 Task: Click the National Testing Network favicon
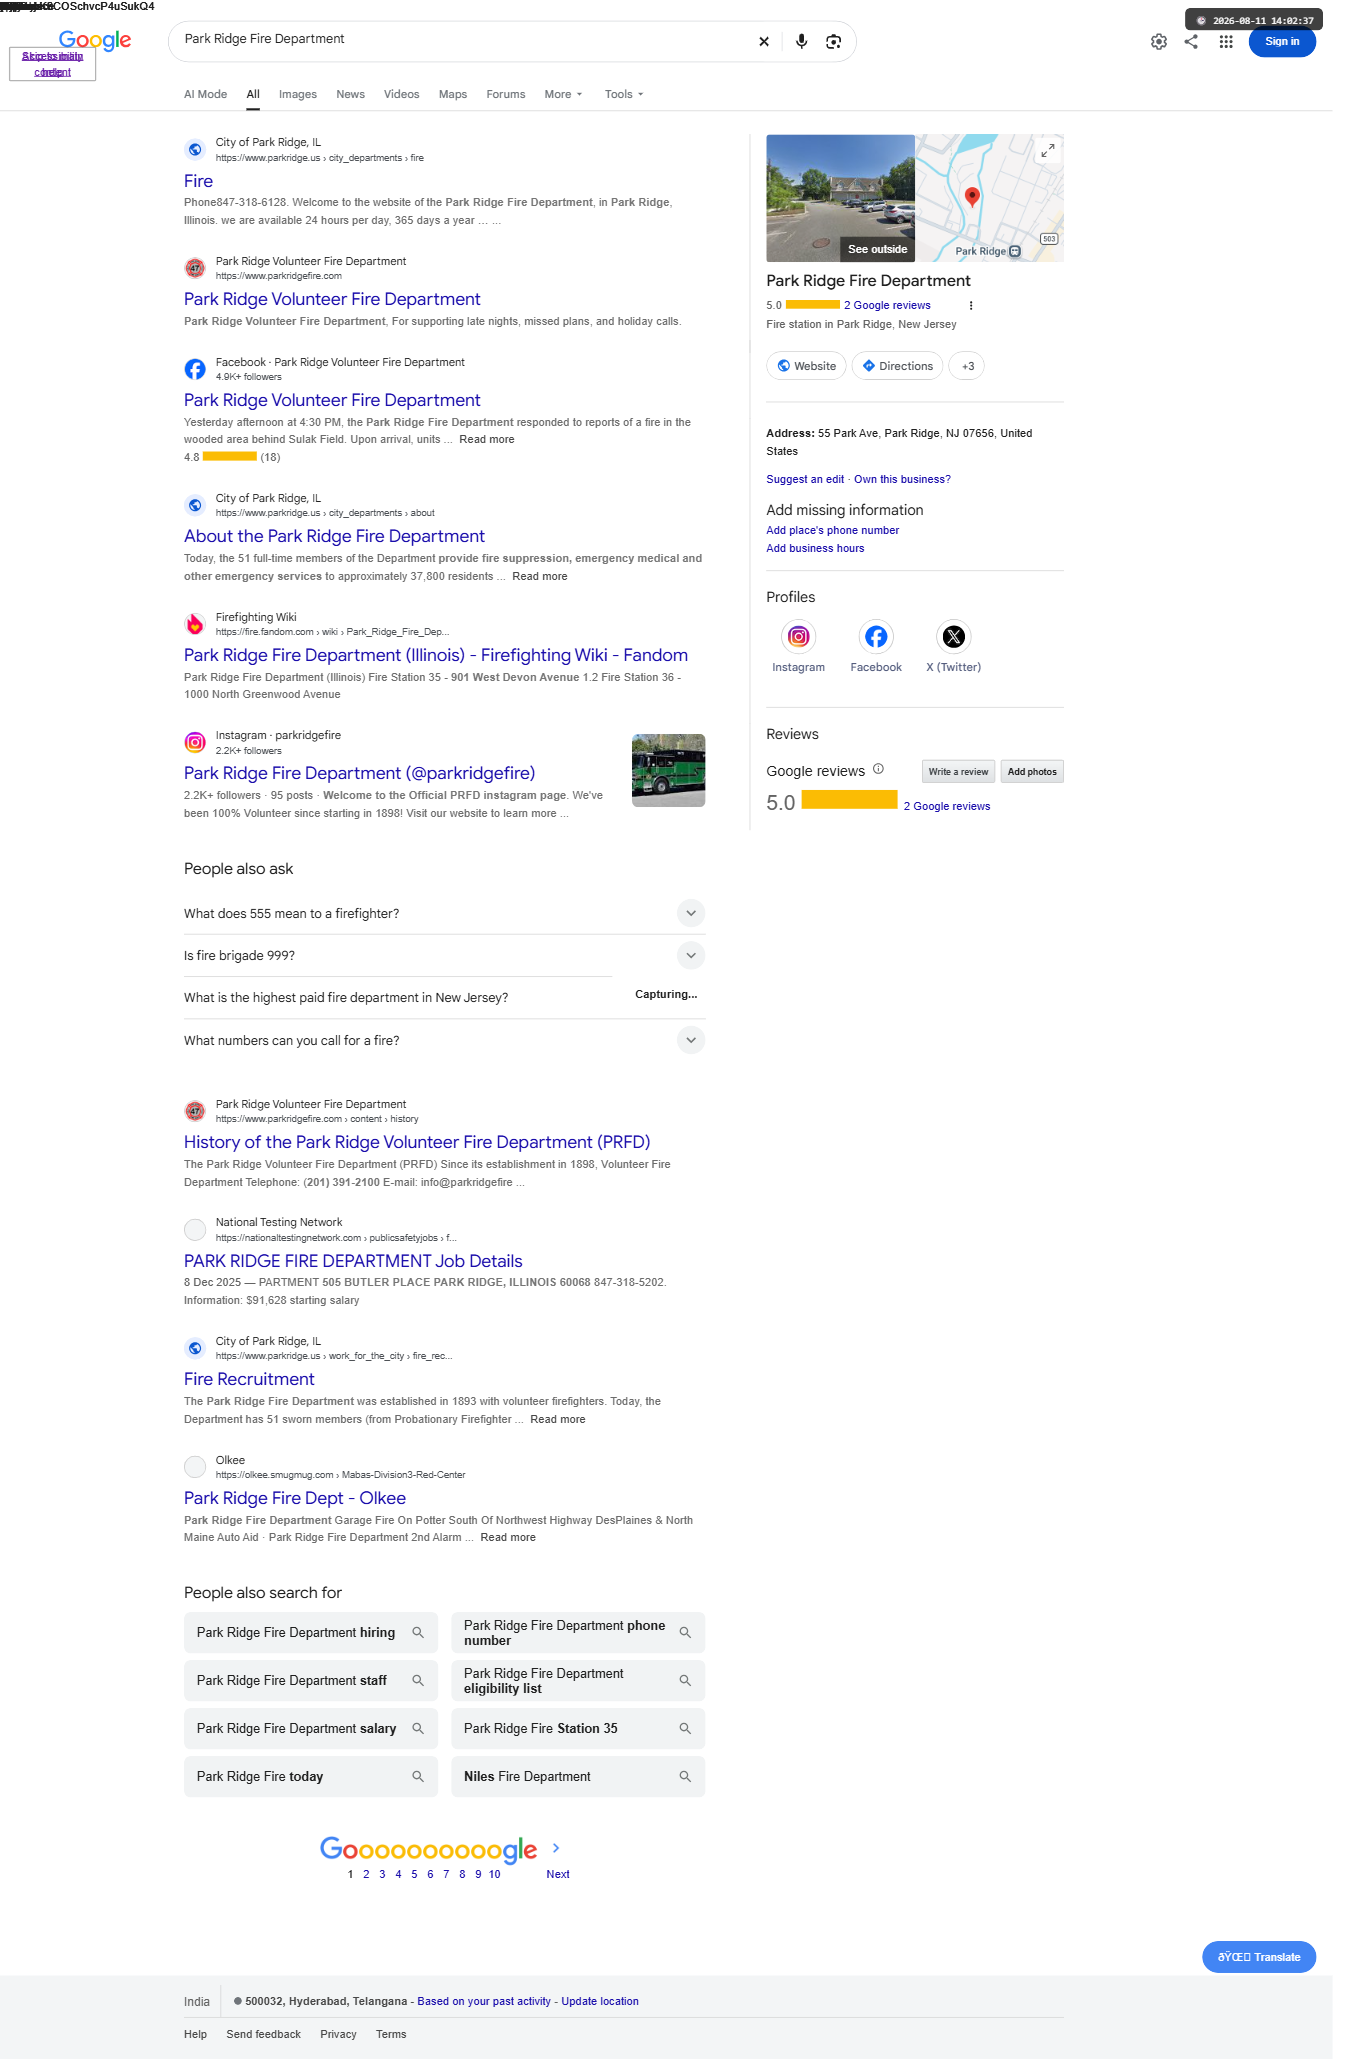click(195, 1229)
